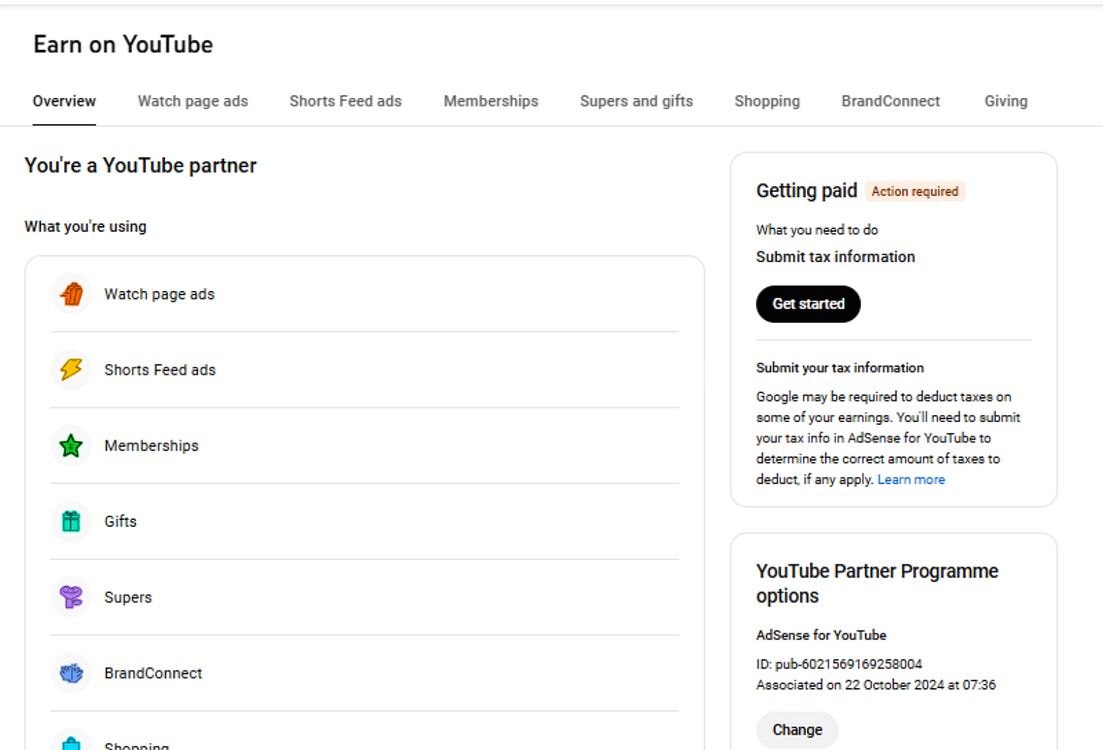1103x750 pixels.
Task: Open the Giving tab
Action: tap(1006, 101)
